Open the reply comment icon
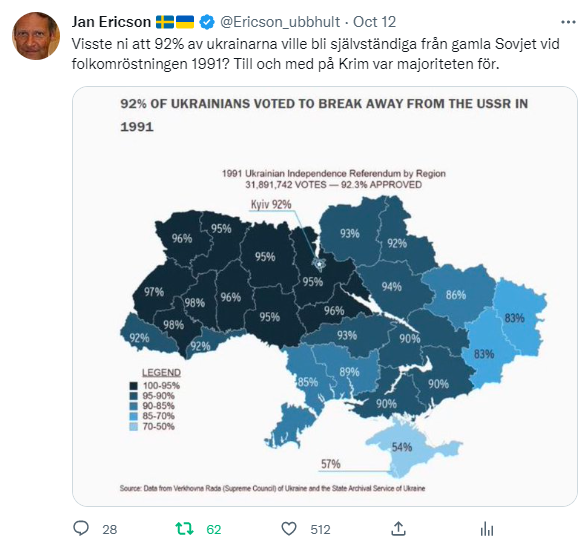 (x=81, y=528)
